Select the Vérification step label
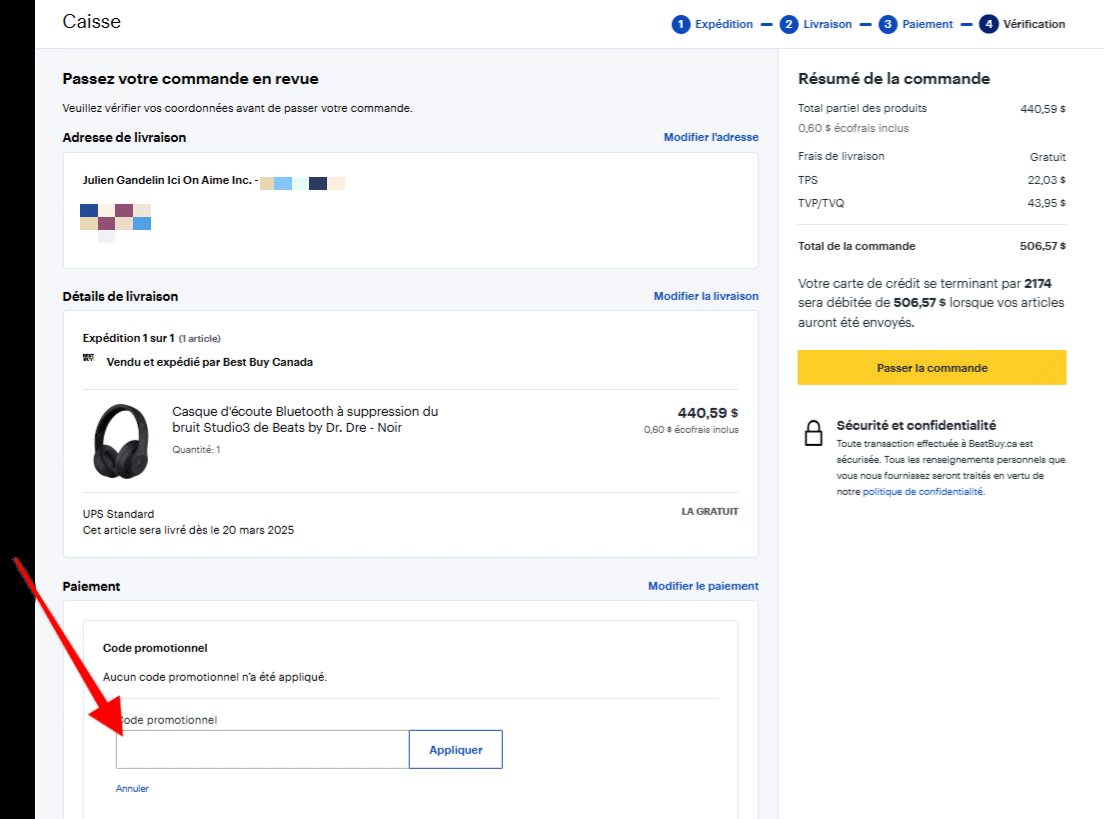This screenshot has width=1104, height=819. pos(1034,24)
